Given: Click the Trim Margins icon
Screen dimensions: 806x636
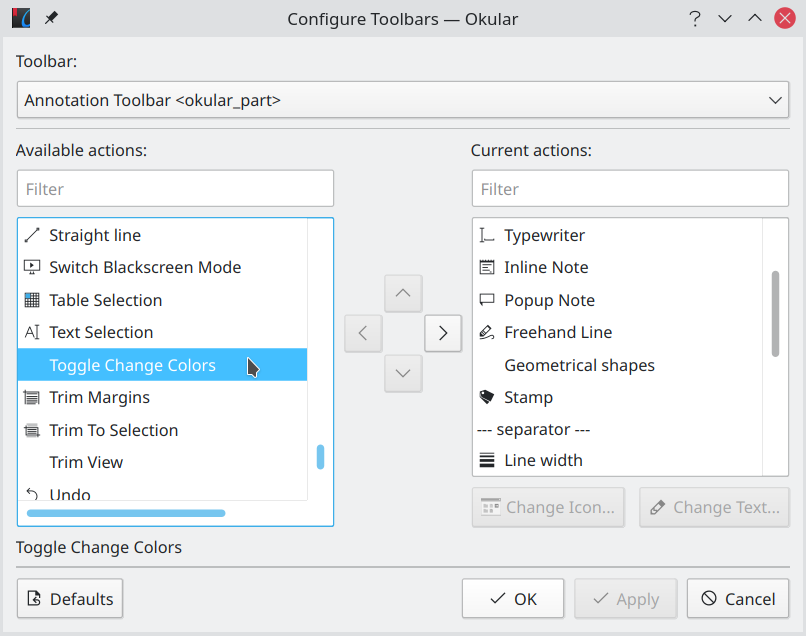Looking at the screenshot, I should [32, 397].
